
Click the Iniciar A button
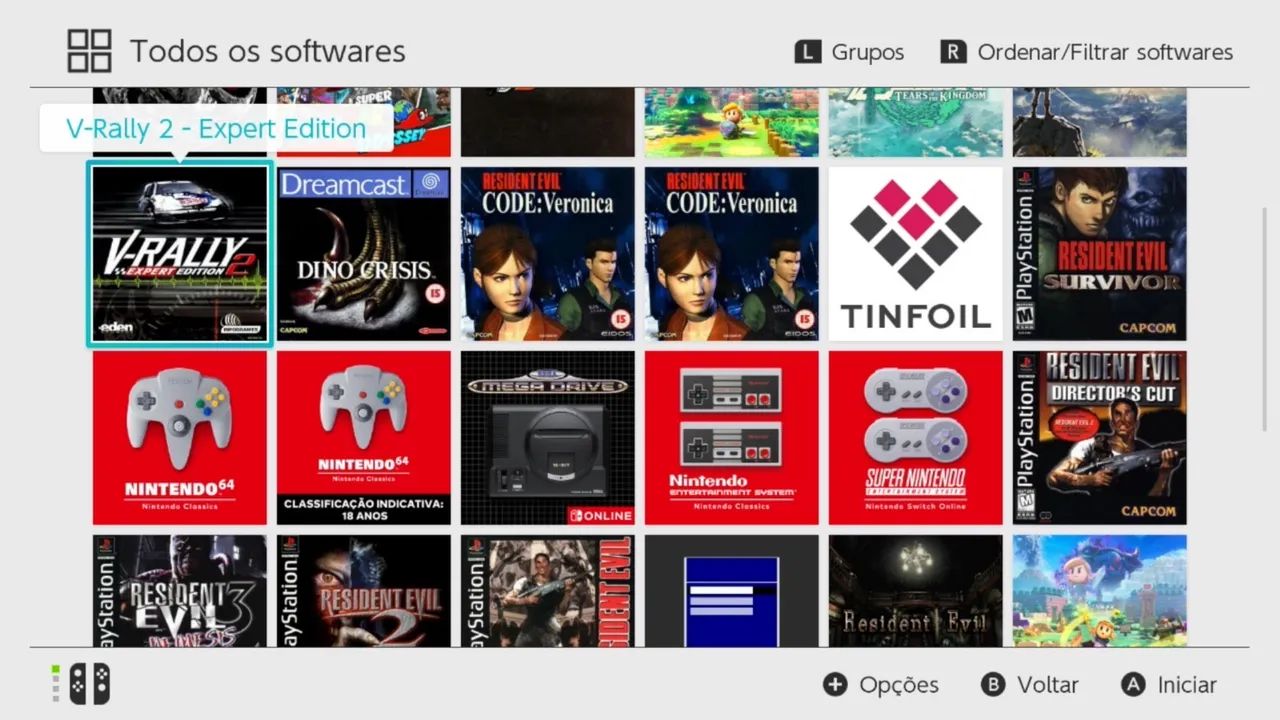1169,685
